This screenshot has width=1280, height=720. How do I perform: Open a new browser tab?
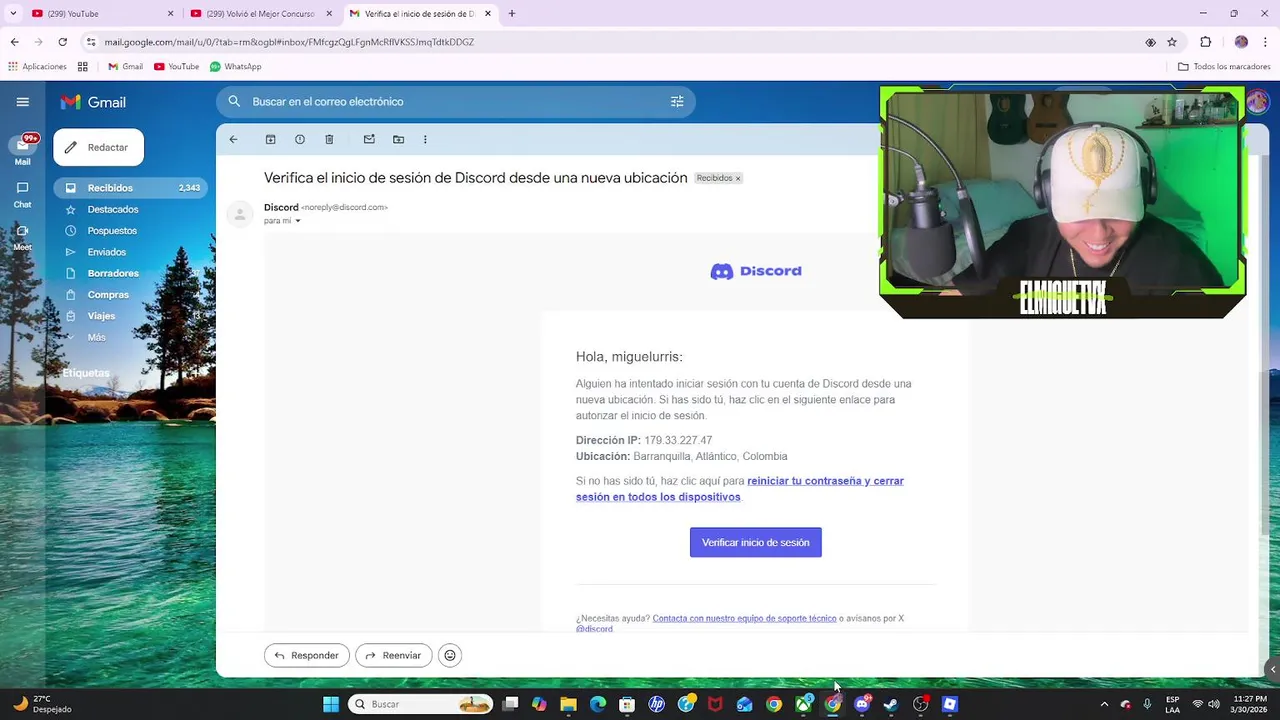[x=512, y=14]
